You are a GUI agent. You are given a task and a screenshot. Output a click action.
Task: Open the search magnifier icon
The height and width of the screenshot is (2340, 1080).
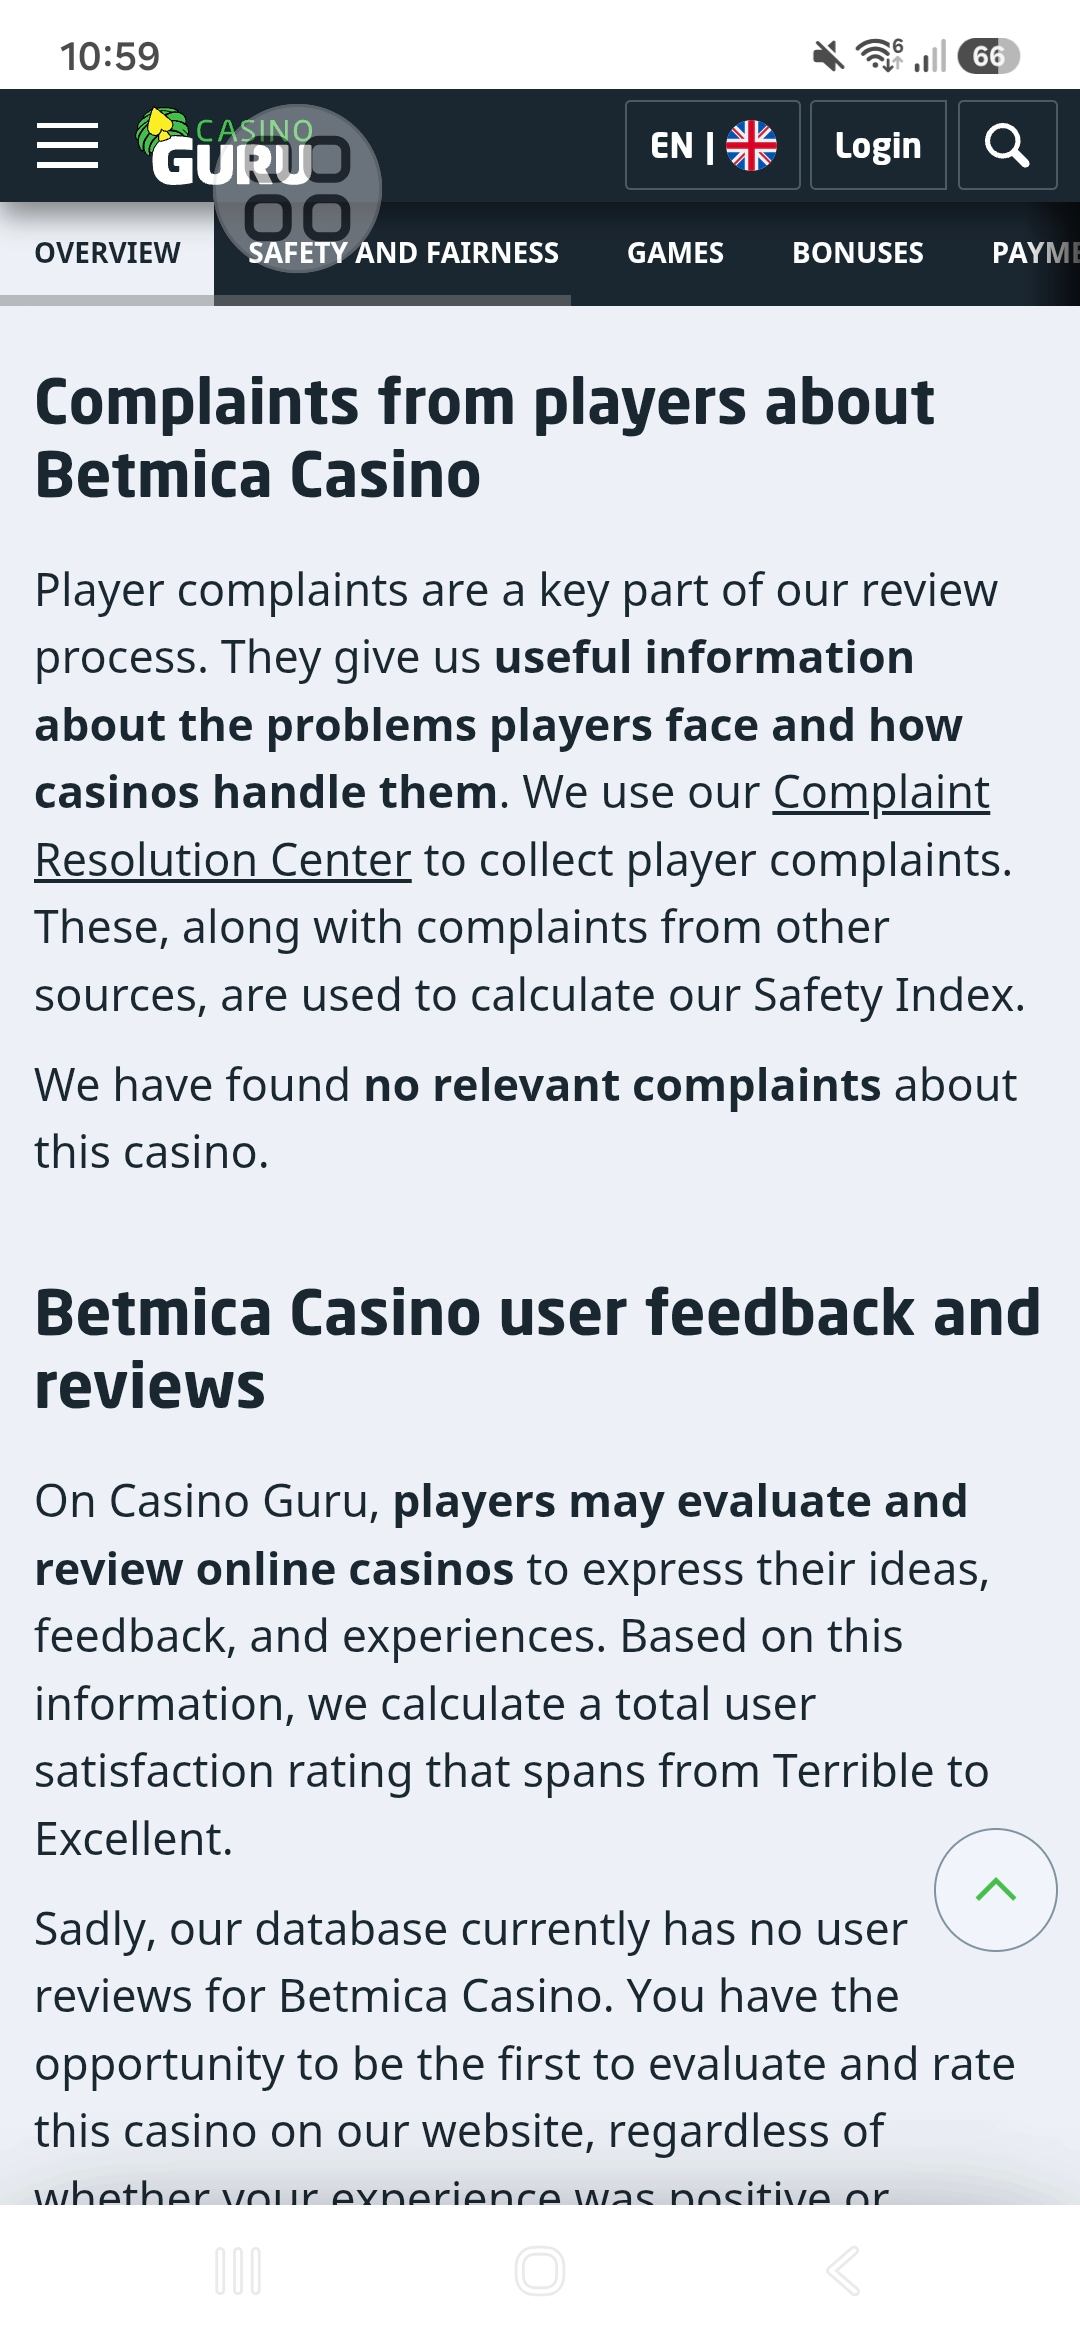[x=1007, y=145]
